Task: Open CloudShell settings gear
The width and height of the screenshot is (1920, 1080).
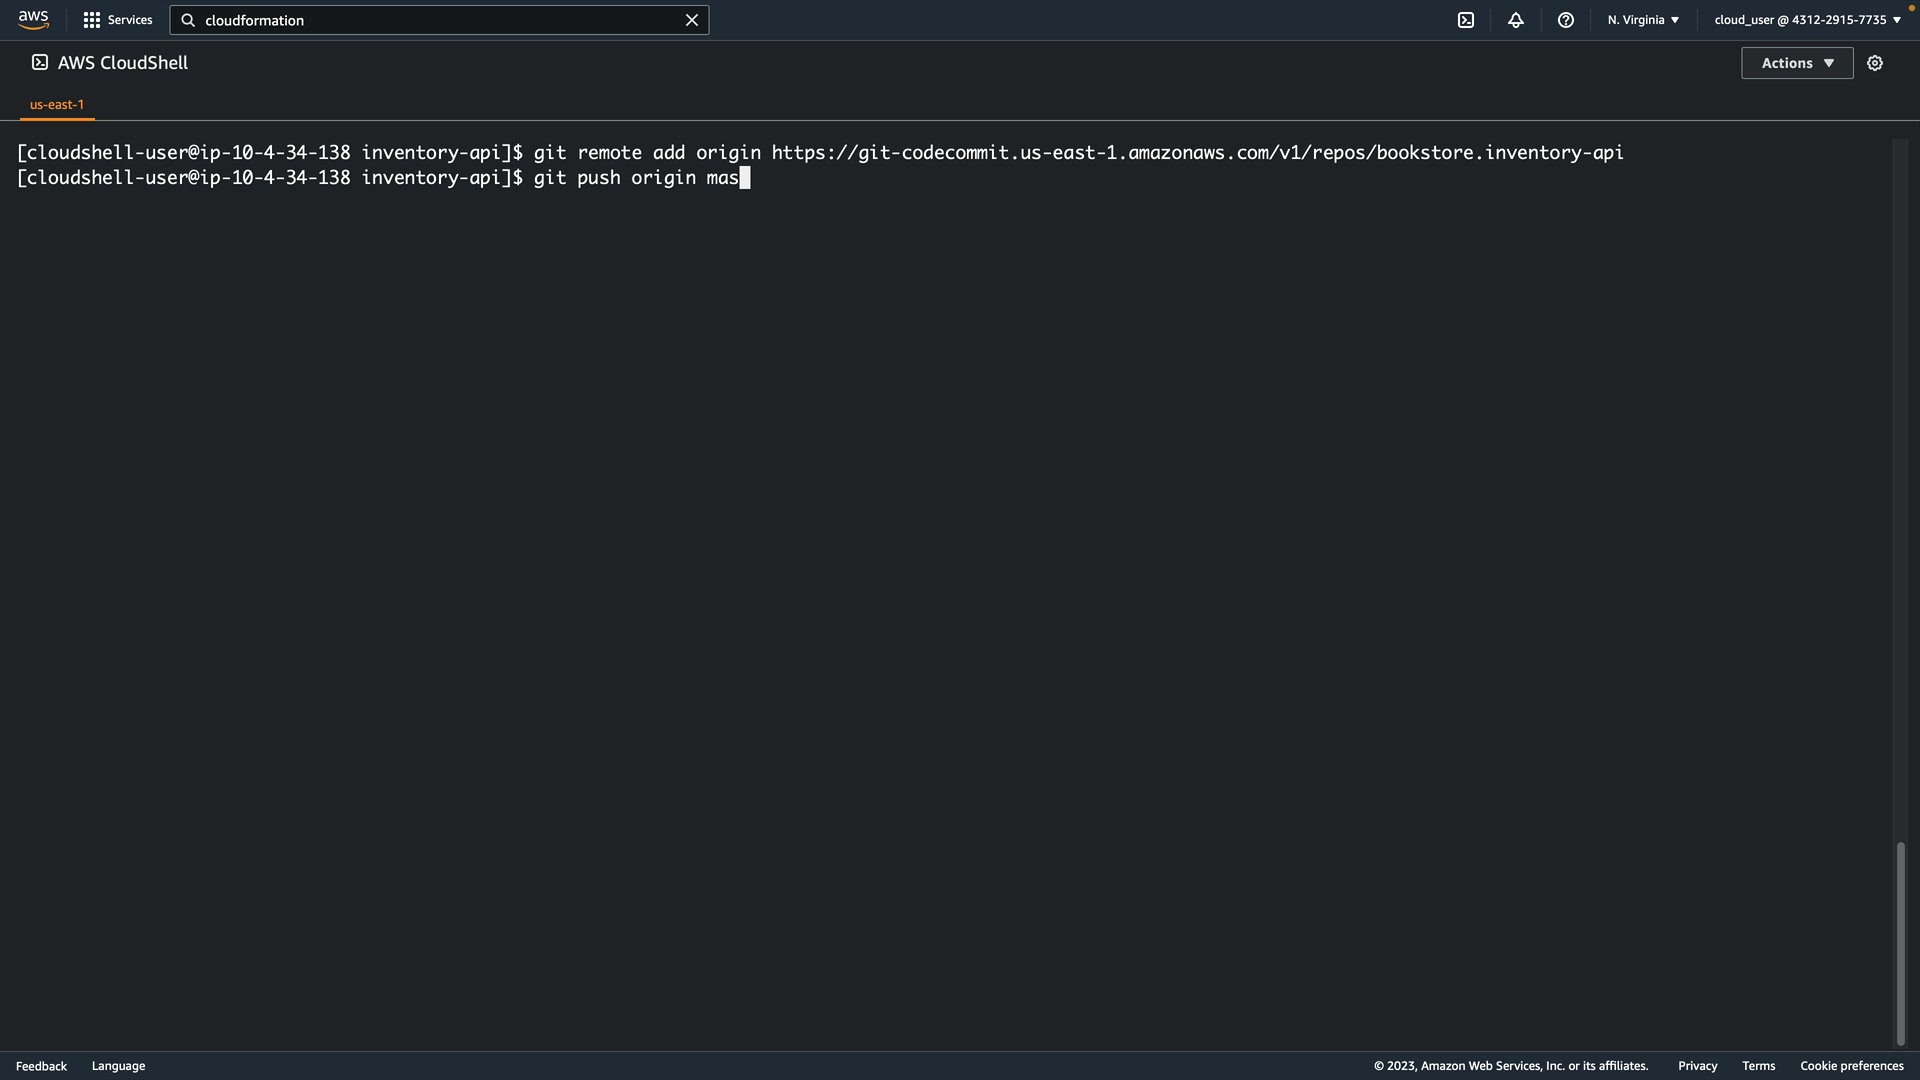Action: pyautogui.click(x=1875, y=63)
